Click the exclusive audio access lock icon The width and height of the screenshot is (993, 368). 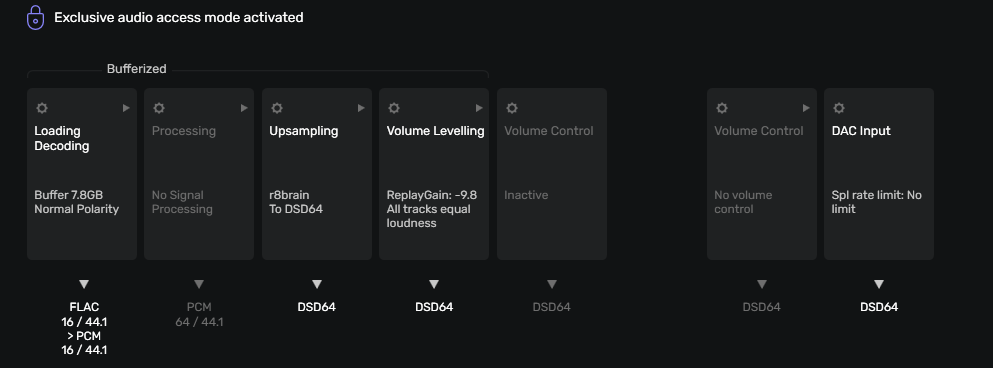(35, 17)
